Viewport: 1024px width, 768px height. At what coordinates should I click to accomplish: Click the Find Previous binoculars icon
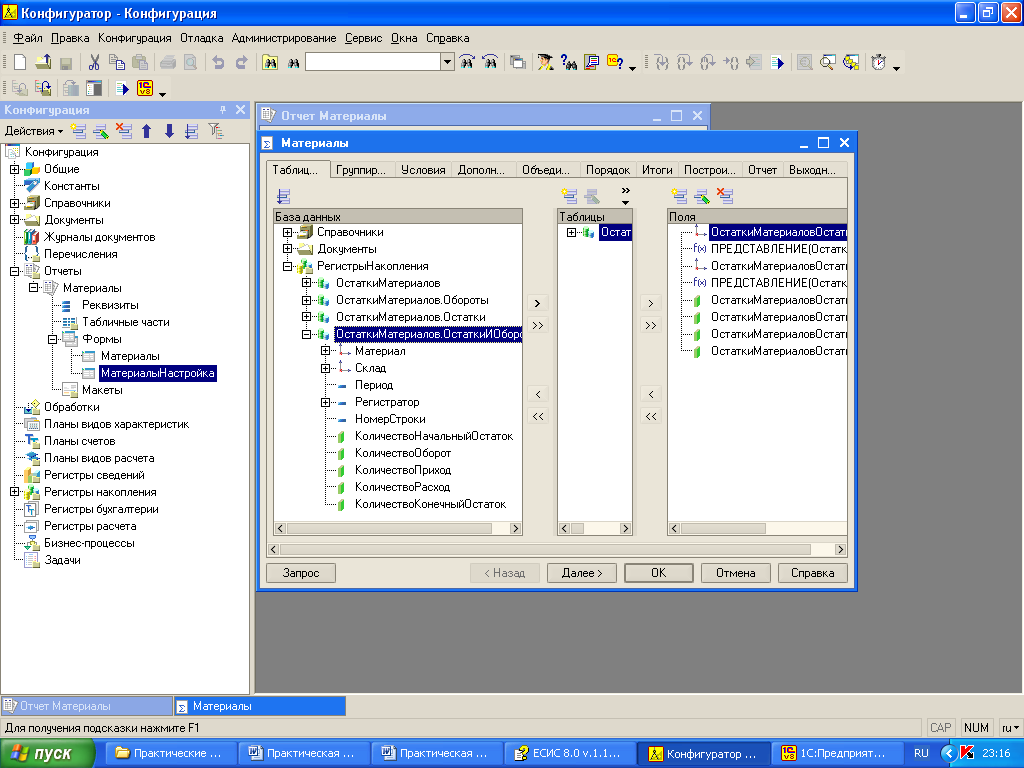490,62
